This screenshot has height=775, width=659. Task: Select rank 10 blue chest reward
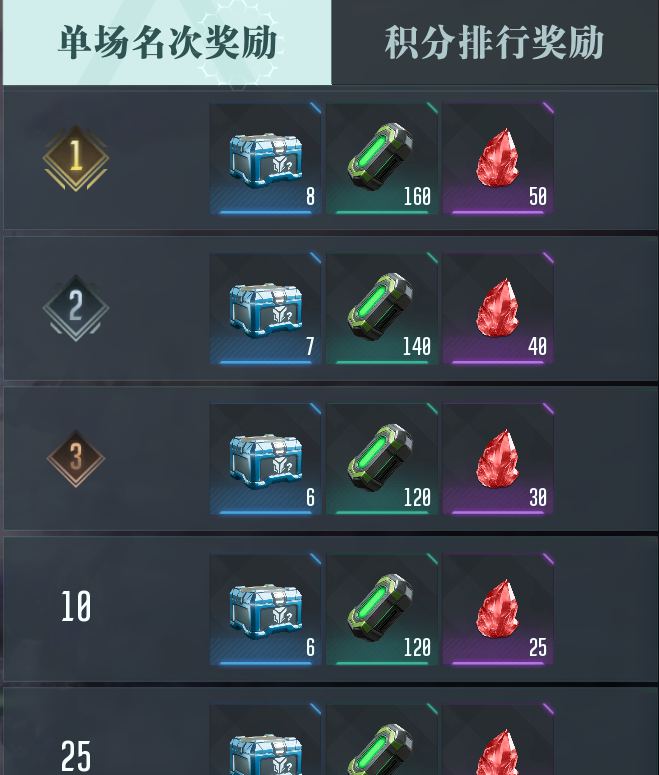point(265,609)
